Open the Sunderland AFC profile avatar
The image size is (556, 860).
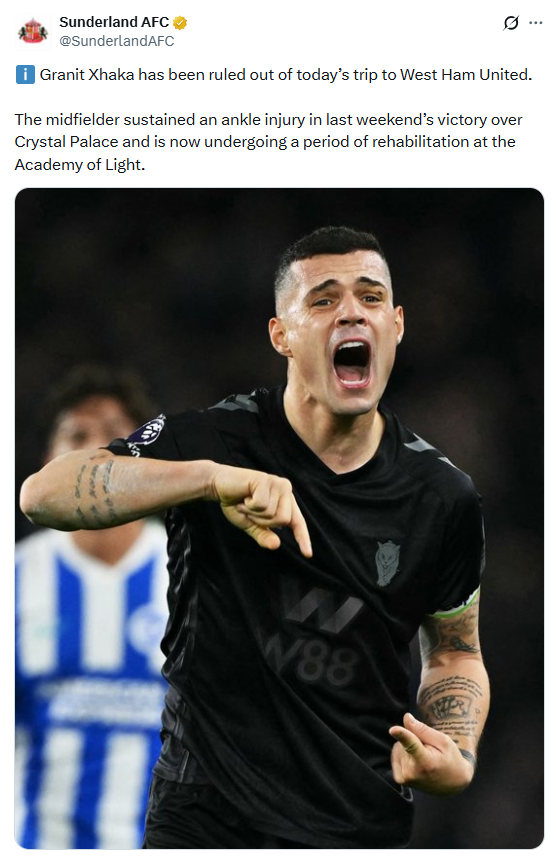pos(33,31)
